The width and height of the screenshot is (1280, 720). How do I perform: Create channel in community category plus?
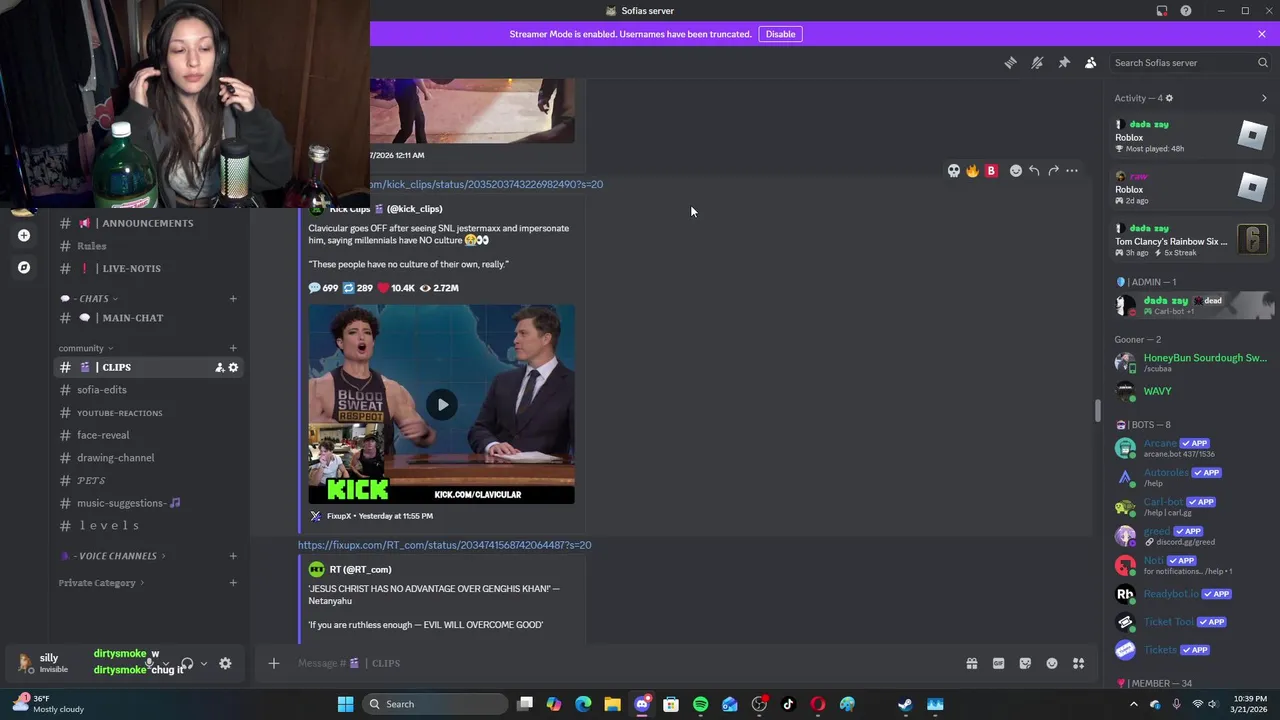[233, 348]
